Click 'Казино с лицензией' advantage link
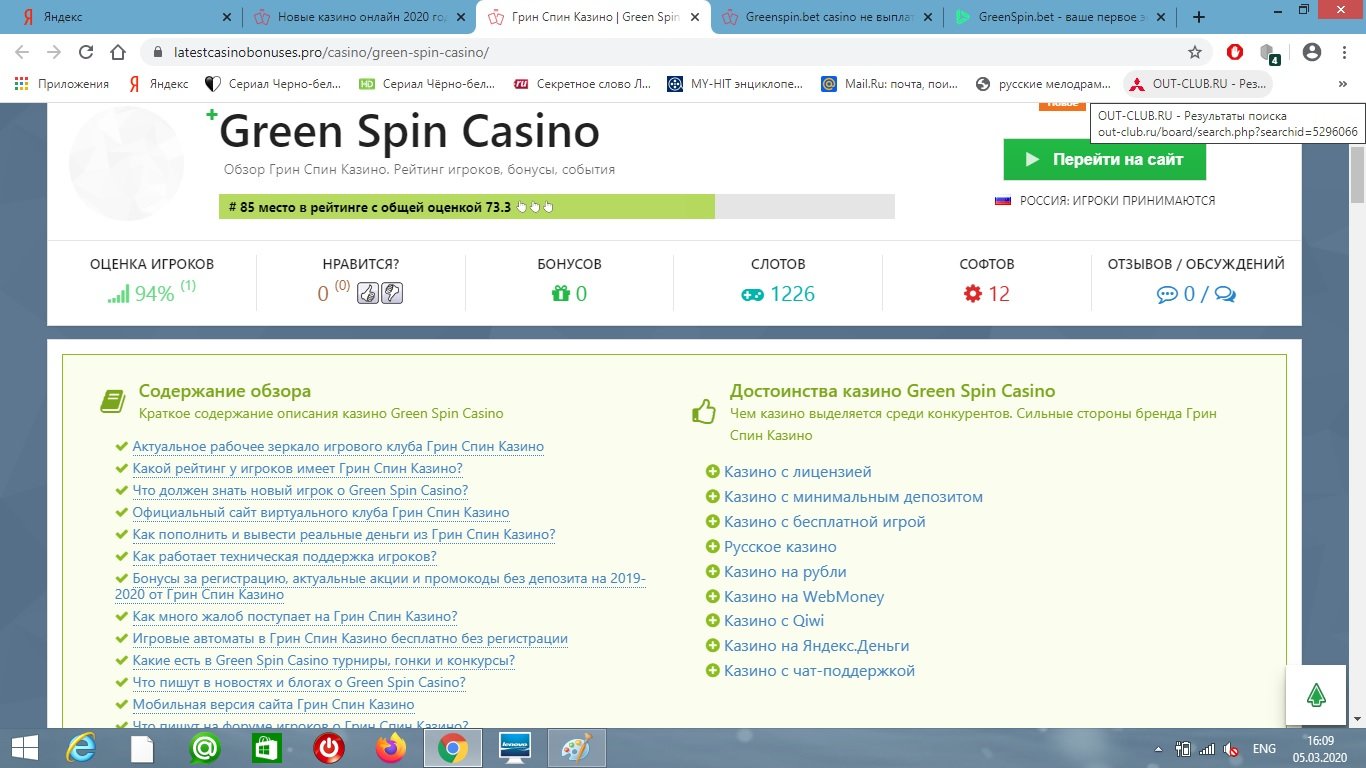This screenshot has width=1366, height=768. coord(797,471)
